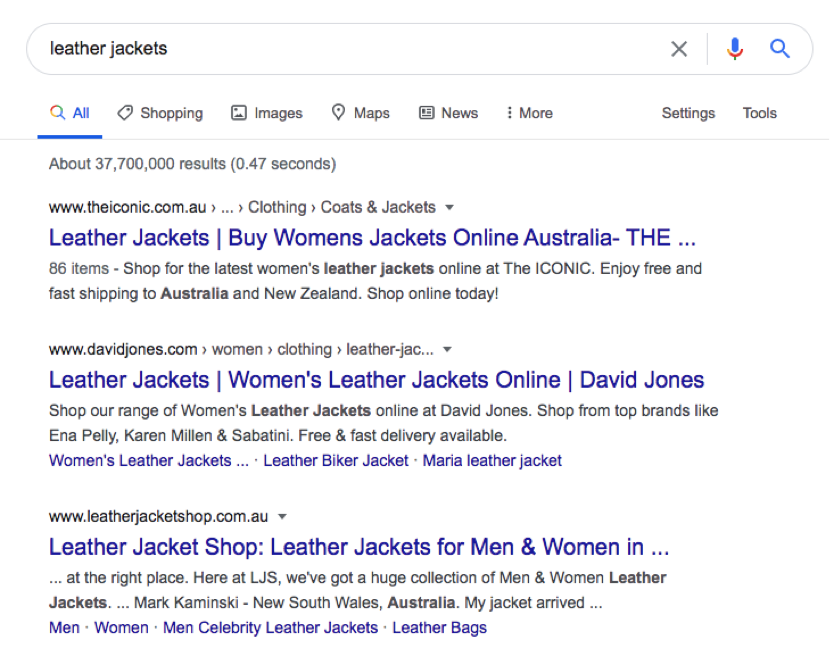This screenshot has width=830, height=660.
Task: Expand the More menu with the three dots
Action: click(529, 113)
